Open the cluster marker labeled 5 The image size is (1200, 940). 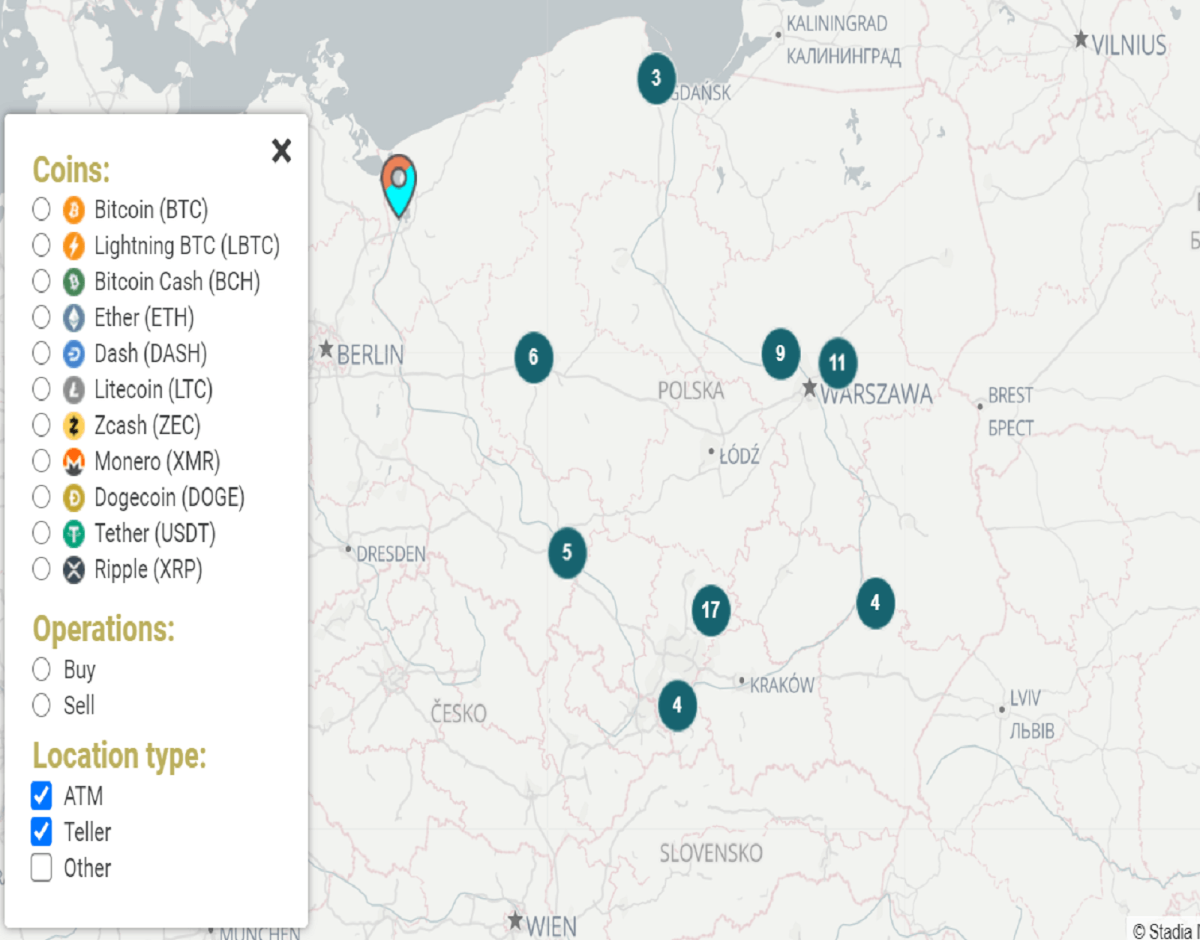pyautogui.click(x=567, y=552)
